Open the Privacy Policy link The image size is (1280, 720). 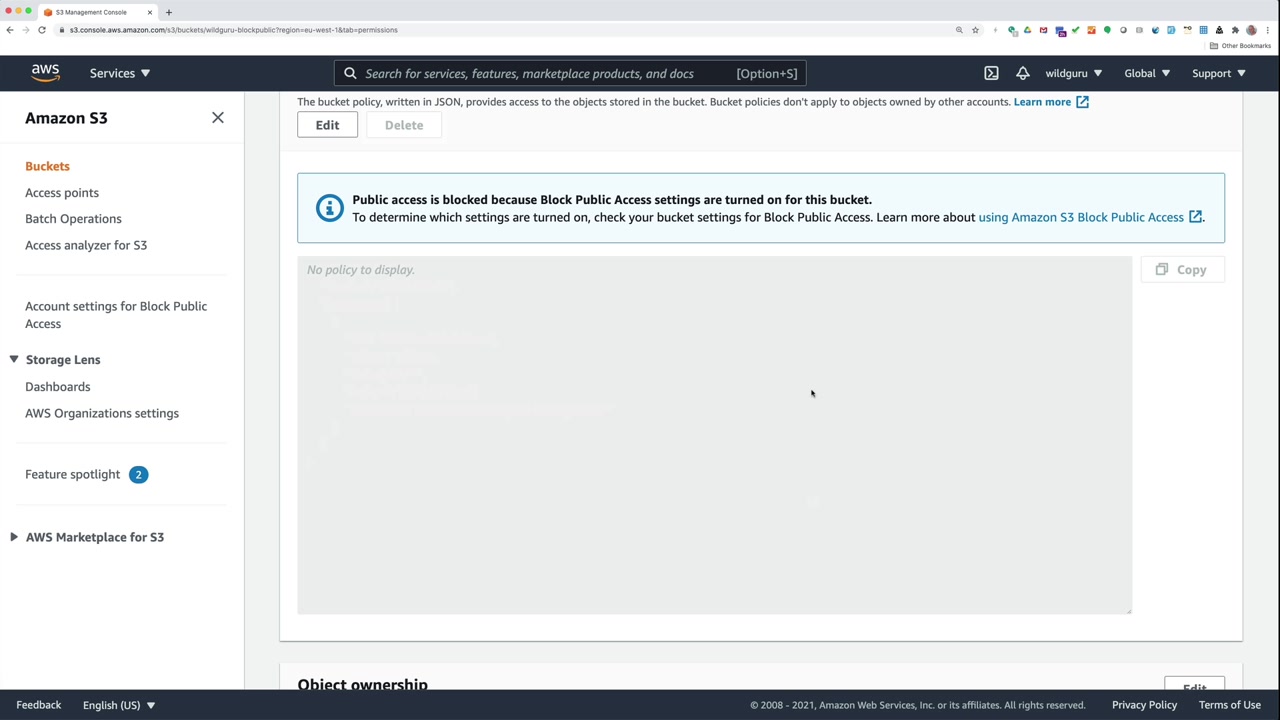click(x=1144, y=705)
